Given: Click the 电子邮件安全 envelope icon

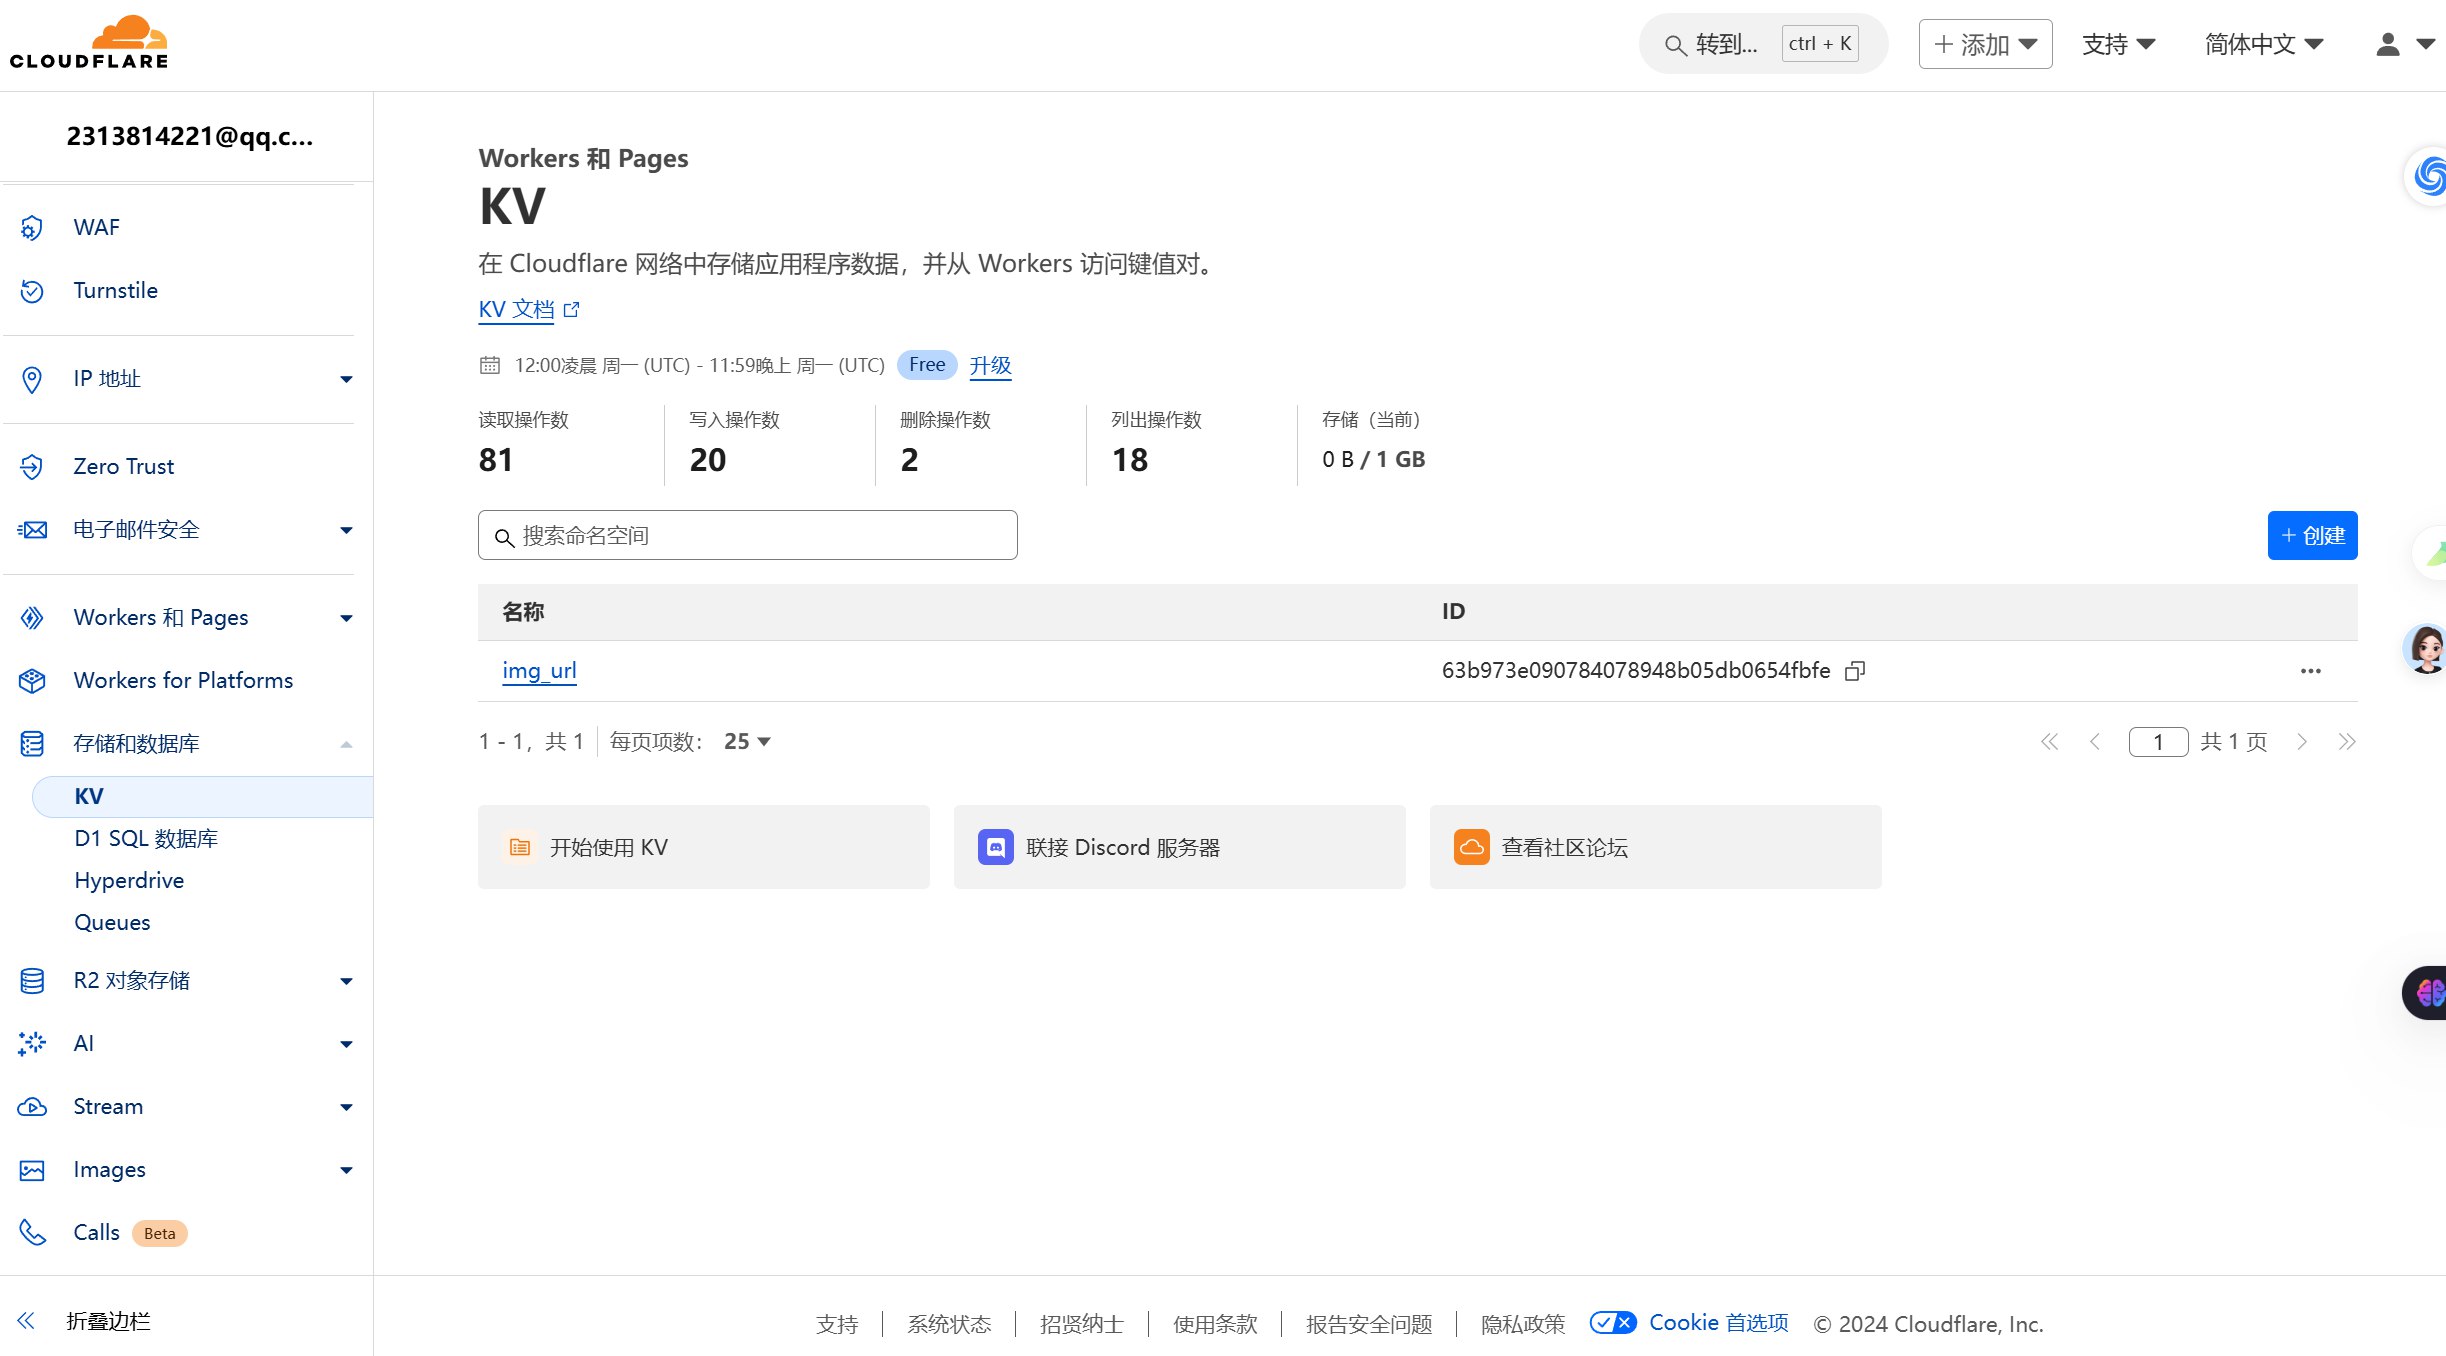Looking at the screenshot, I should (32, 530).
